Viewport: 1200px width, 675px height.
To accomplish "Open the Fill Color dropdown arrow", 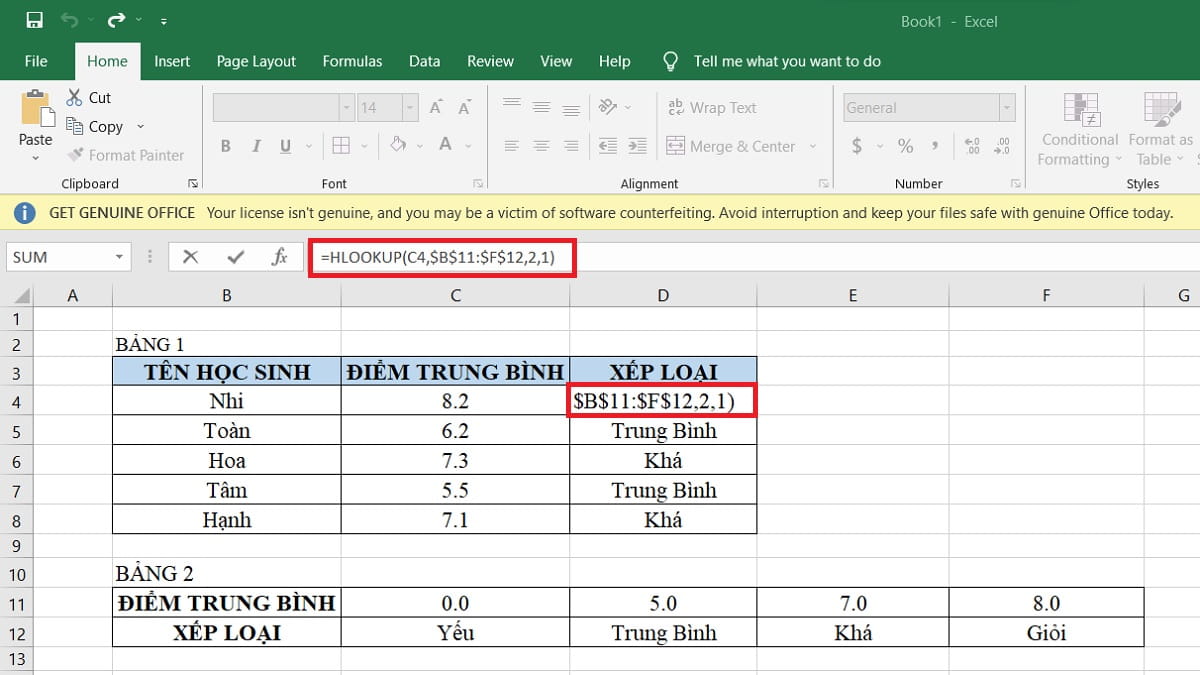I will pos(420,145).
